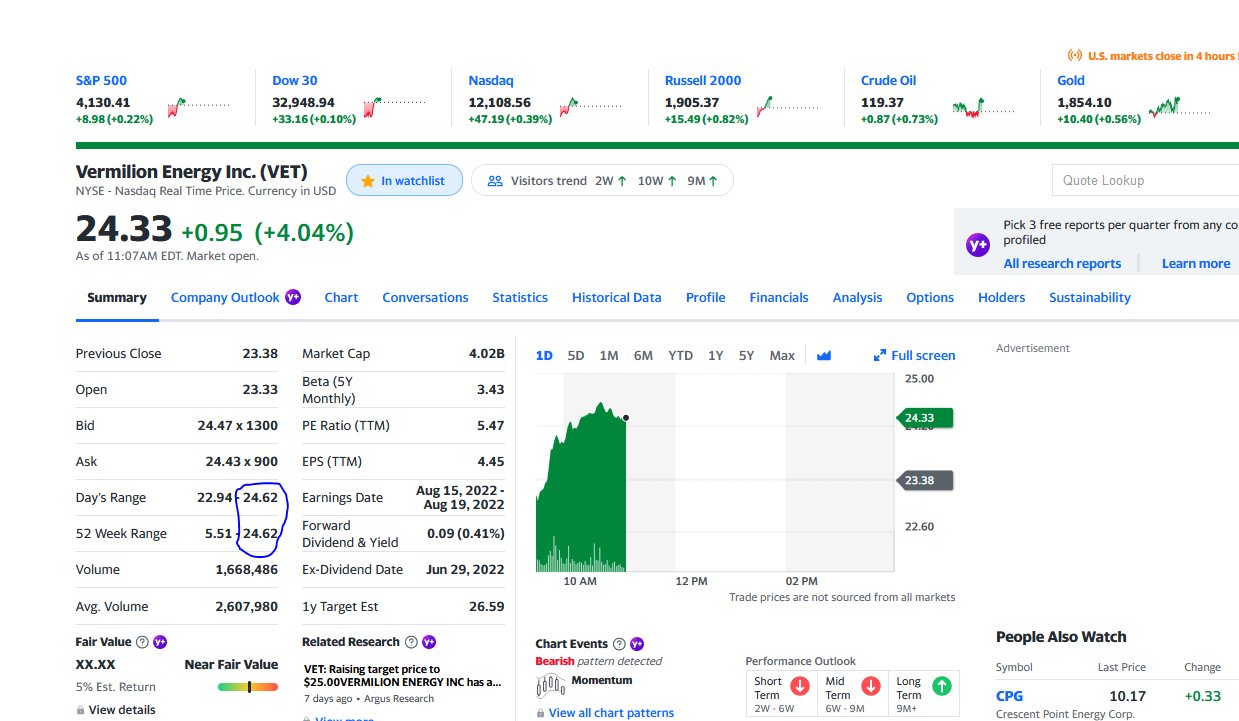The height and width of the screenshot is (721, 1239).
Task: Click the Y+ badge next to Fair Value
Action: click(160, 642)
